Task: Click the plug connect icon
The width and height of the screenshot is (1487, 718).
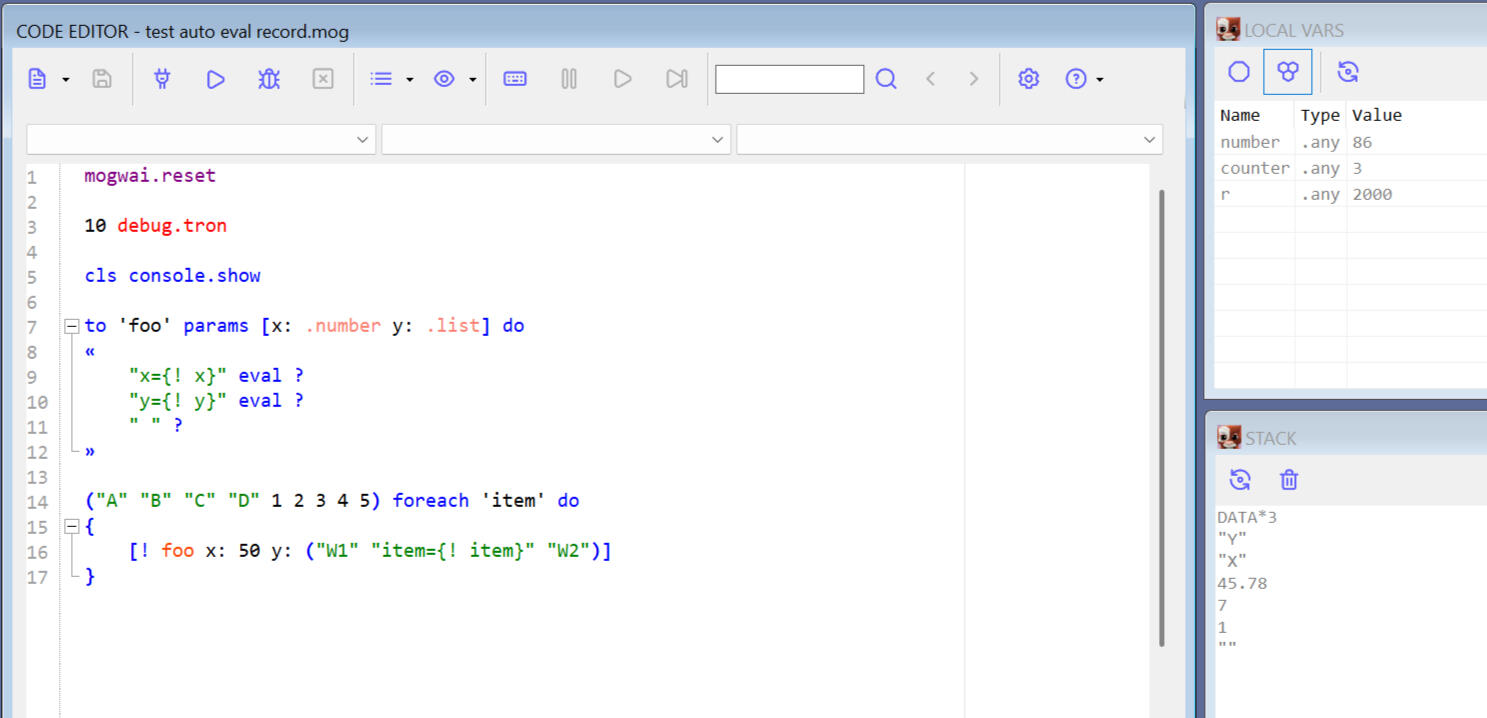Action: click(162, 79)
